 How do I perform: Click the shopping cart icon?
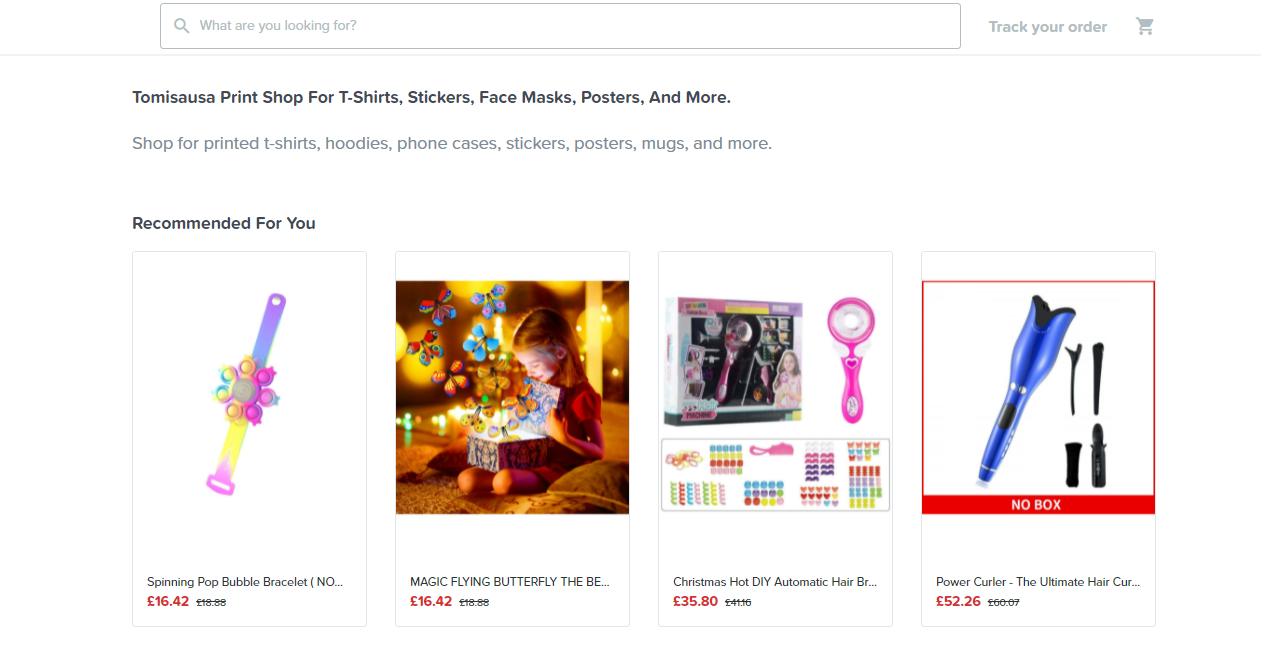click(1145, 27)
